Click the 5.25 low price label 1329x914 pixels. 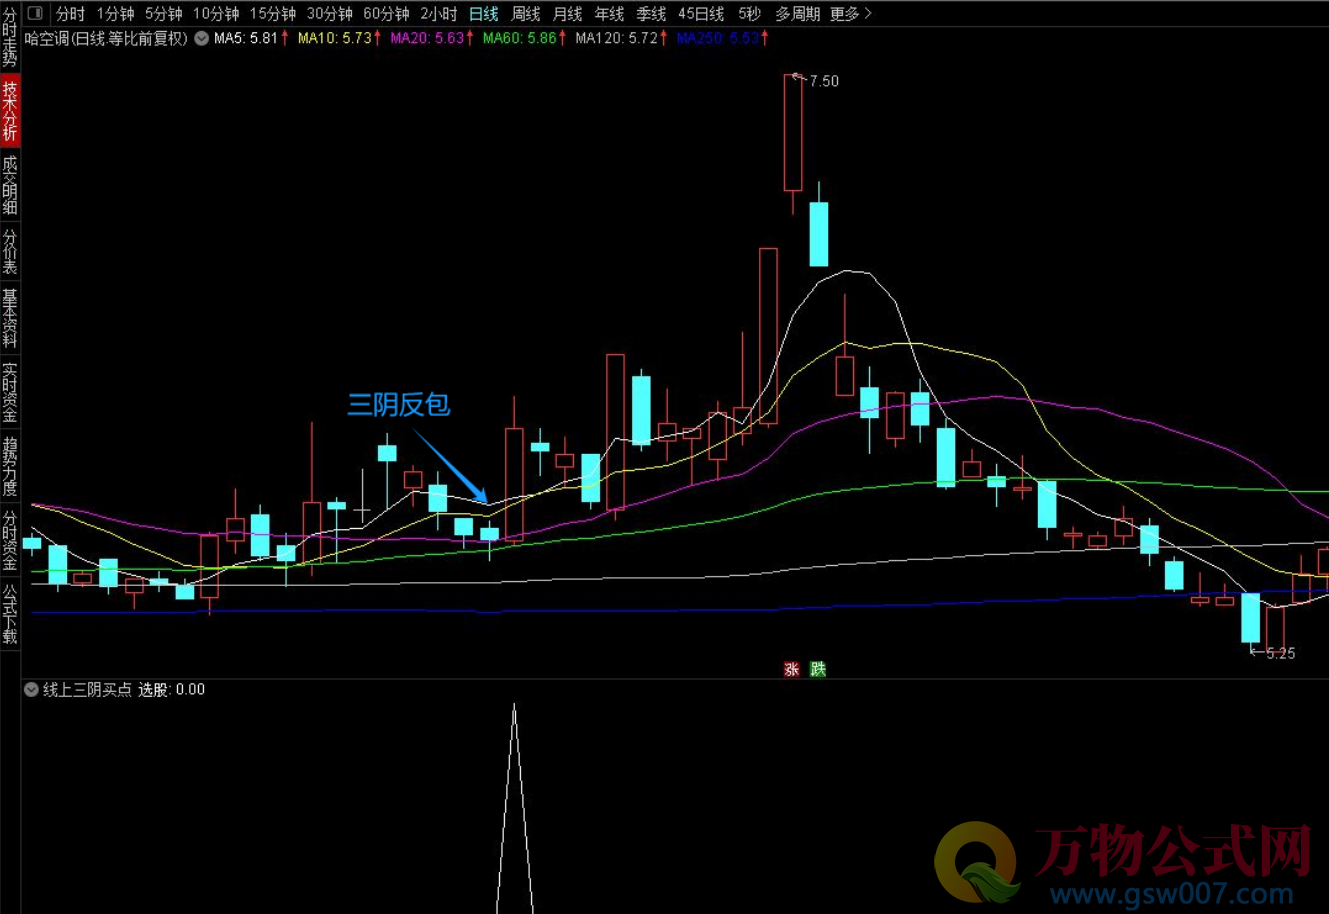[1280, 653]
